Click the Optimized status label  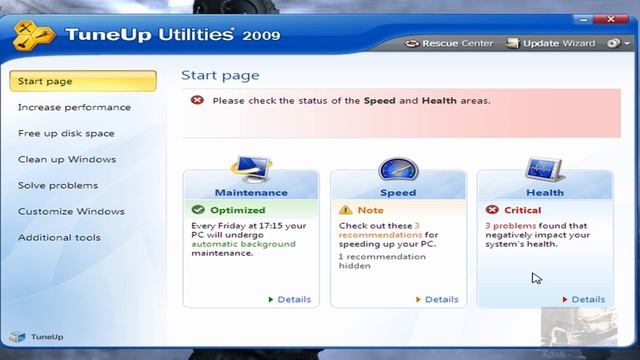(x=238, y=210)
